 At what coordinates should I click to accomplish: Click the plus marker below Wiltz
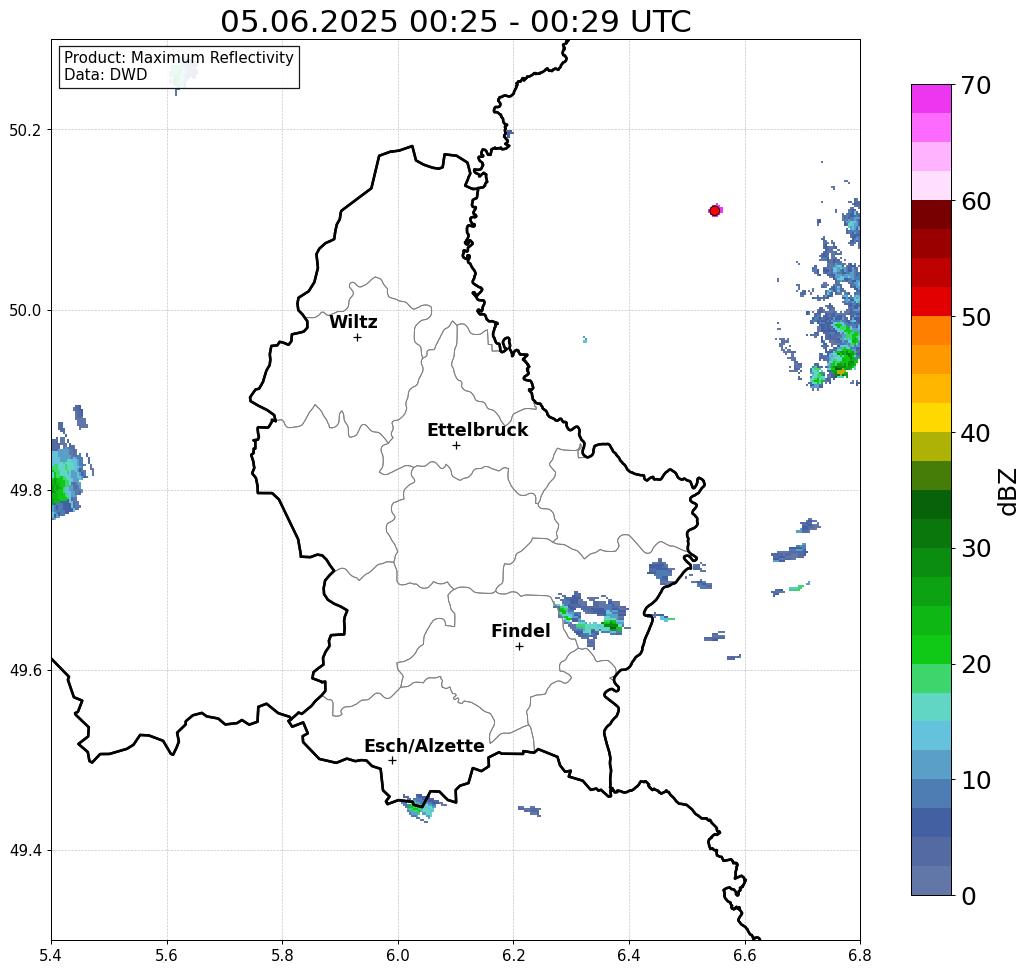pyautogui.click(x=358, y=337)
